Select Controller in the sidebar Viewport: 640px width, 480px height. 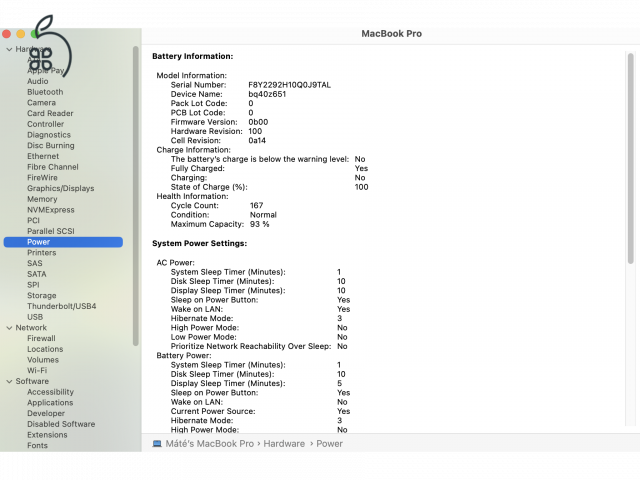(x=45, y=124)
